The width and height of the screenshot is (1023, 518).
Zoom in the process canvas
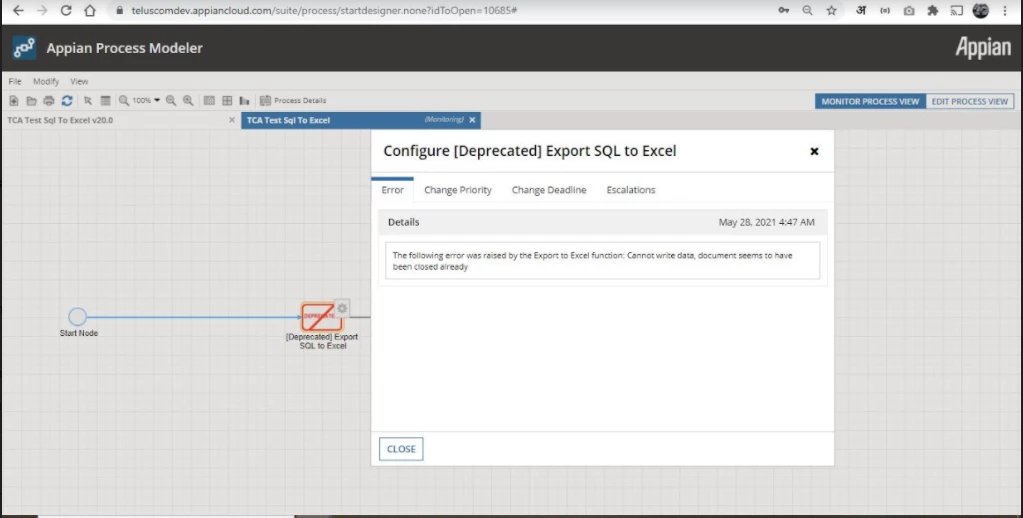pyautogui.click(x=188, y=100)
